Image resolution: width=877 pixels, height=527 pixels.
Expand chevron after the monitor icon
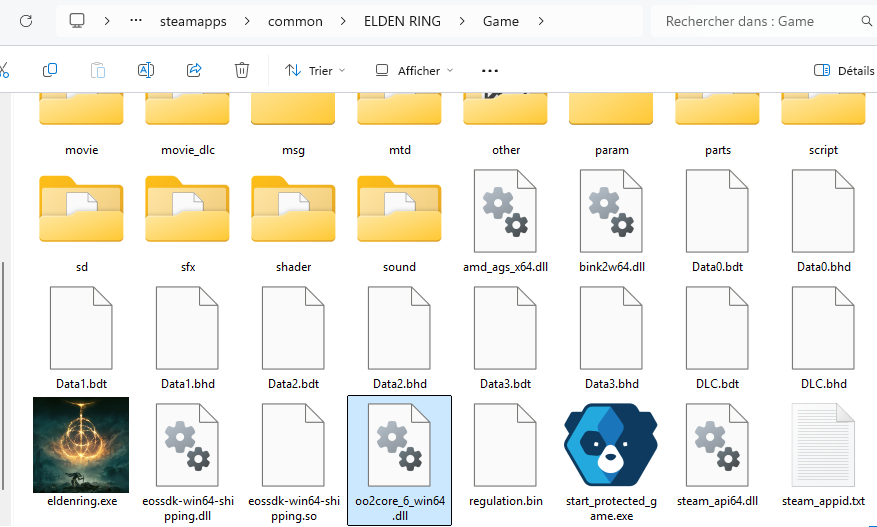pyautogui.click(x=106, y=21)
